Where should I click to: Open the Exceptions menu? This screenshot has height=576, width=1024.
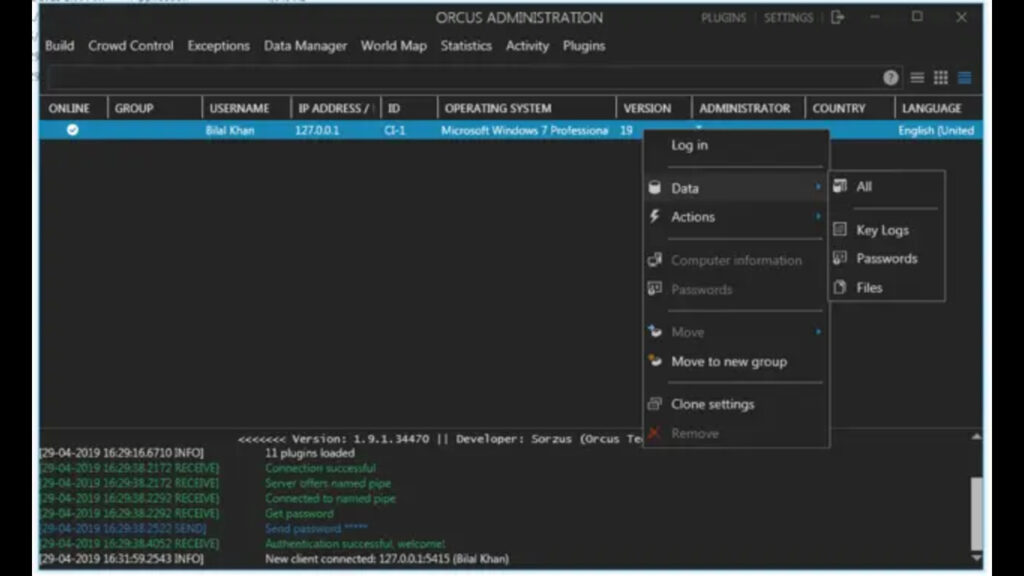tap(218, 46)
